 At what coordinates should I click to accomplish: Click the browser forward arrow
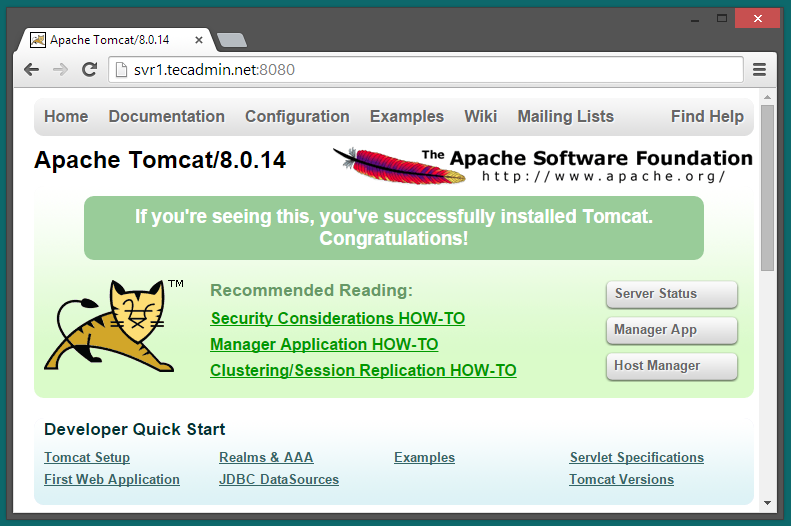coord(60,70)
